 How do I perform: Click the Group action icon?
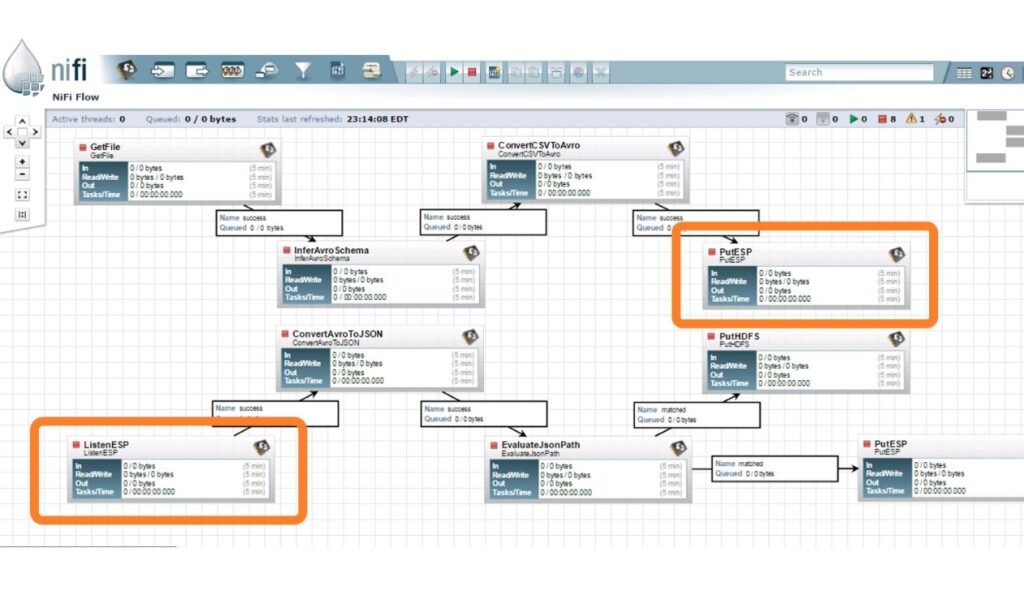point(556,72)
